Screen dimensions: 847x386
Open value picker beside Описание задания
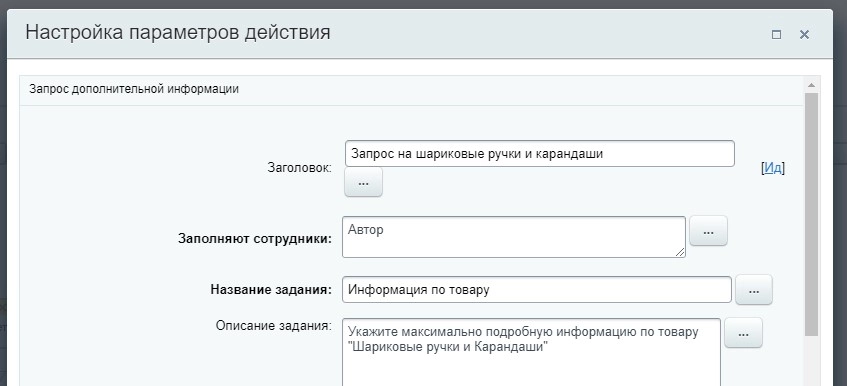[743, 333]
